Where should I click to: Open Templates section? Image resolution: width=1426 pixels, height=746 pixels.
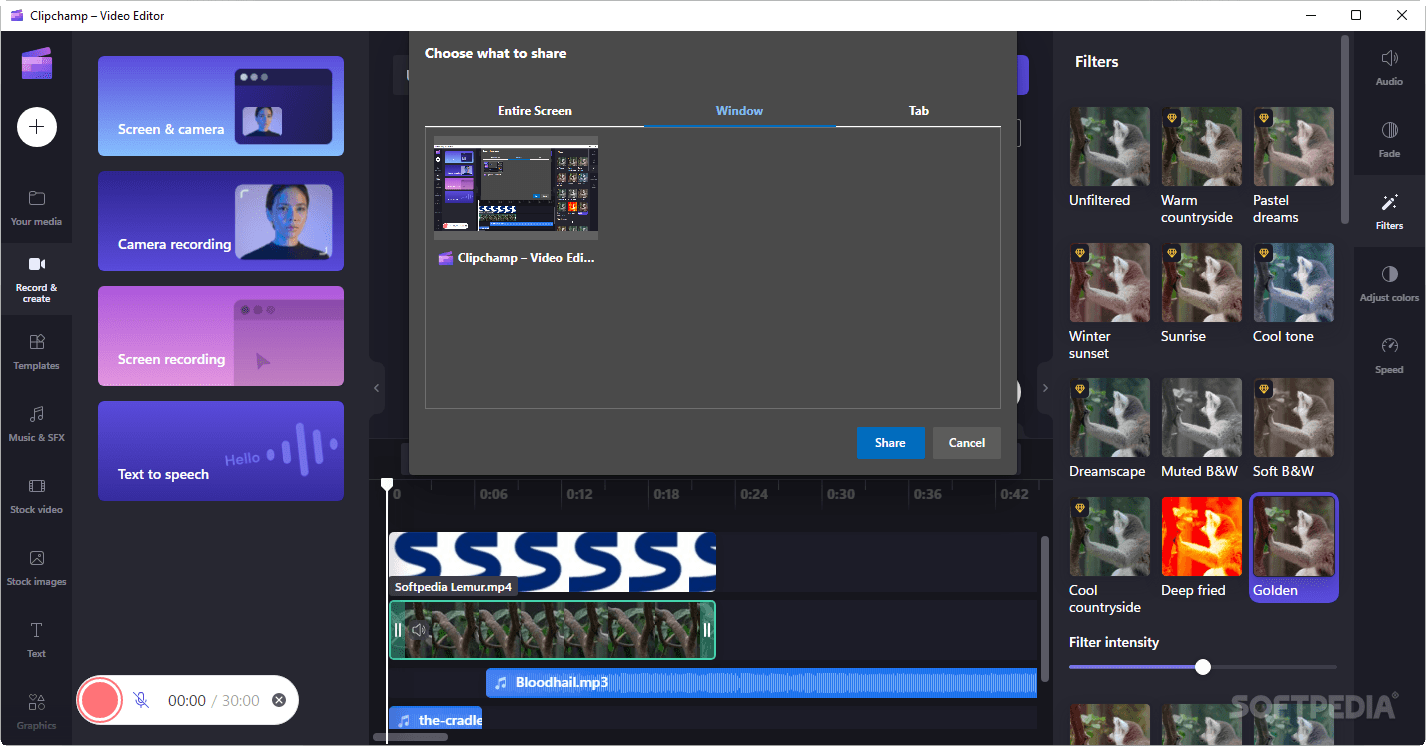point(36,351)
